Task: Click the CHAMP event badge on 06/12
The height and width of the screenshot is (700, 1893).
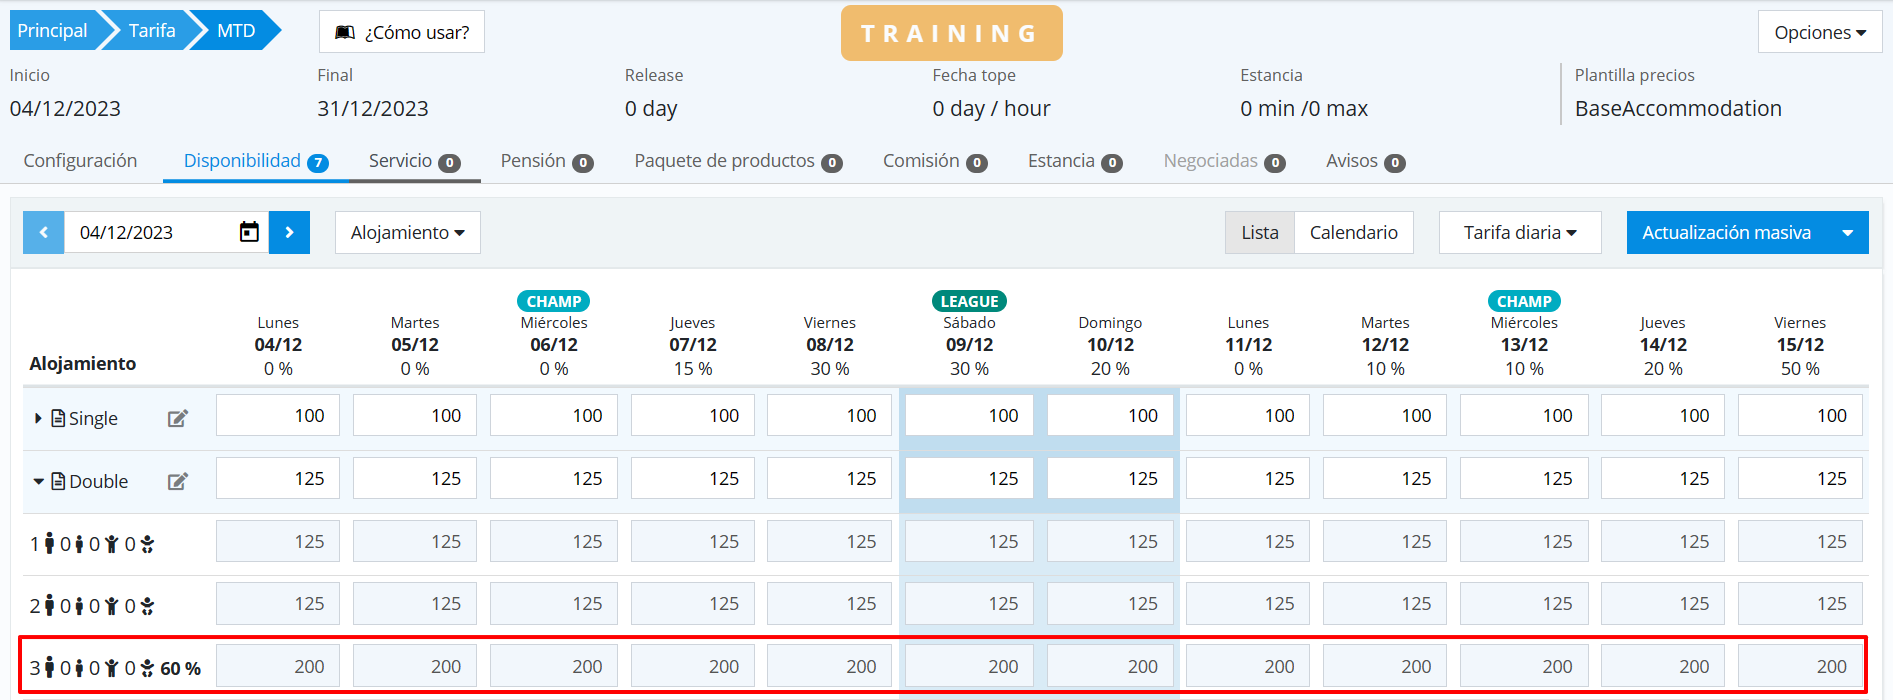Action: 553,301
